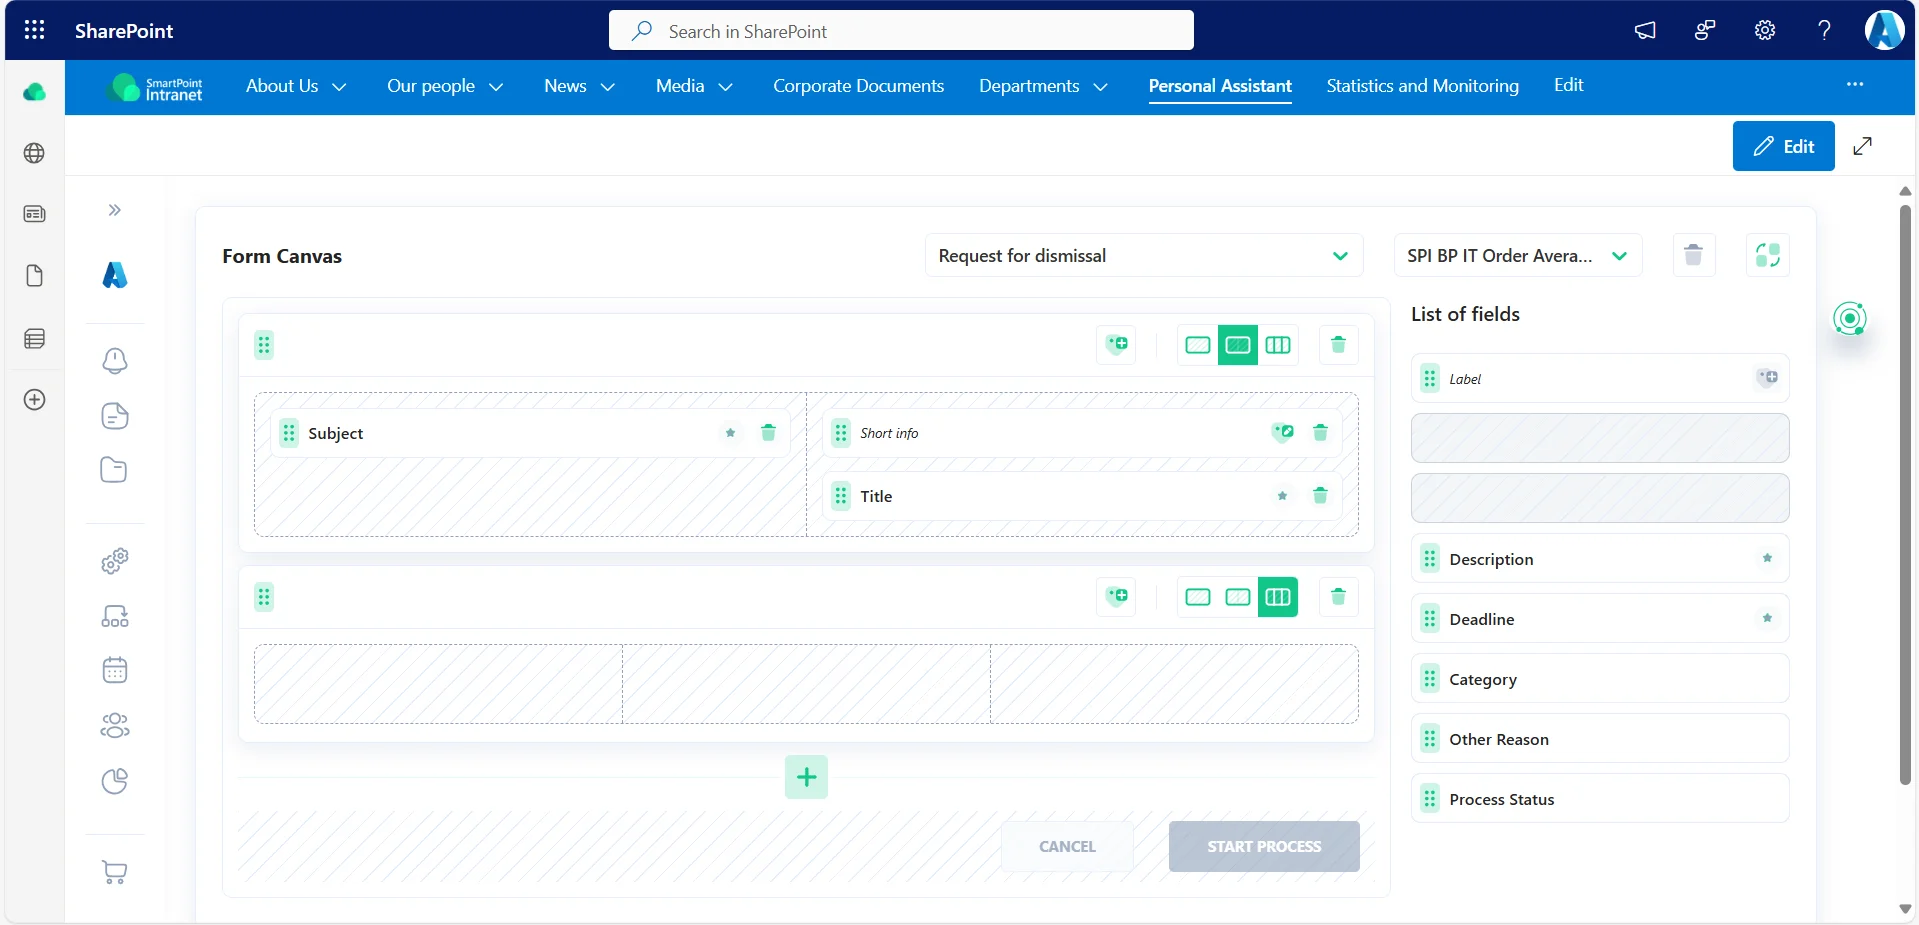Add label to second row via tag-plus icon
The image size is (1919, 925).
(x=1117, y=597)
